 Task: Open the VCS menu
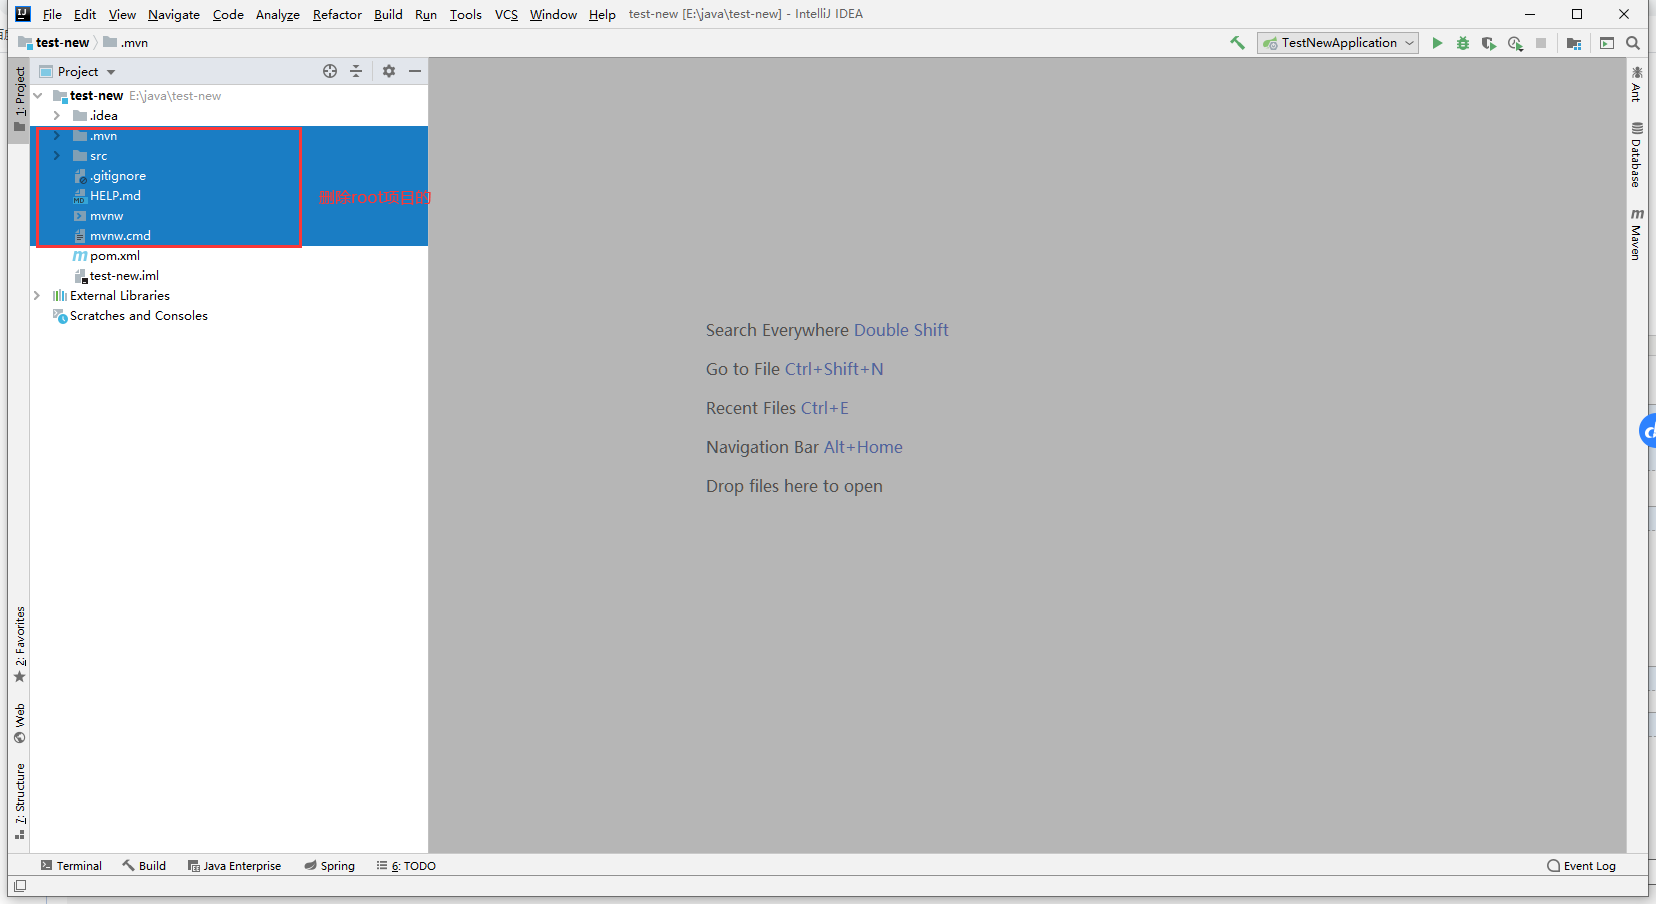tap(506, 14)
